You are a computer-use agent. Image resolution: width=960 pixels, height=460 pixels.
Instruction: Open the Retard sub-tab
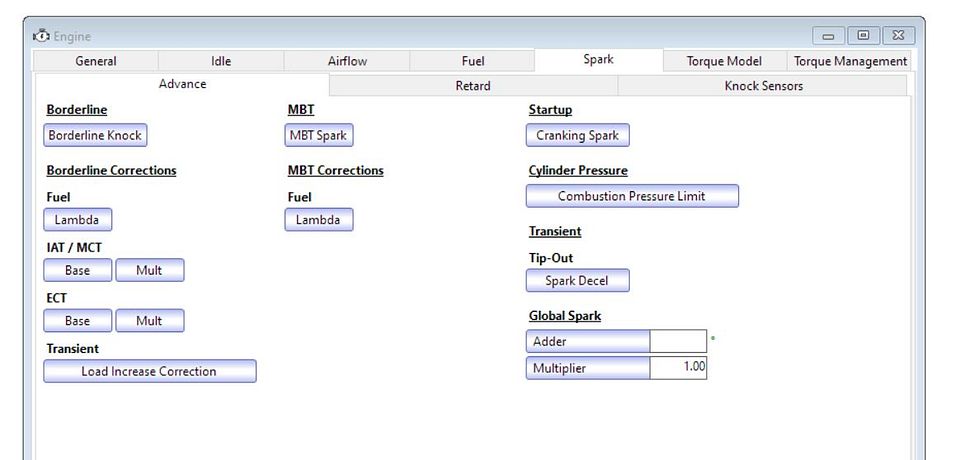pos(473,86)
